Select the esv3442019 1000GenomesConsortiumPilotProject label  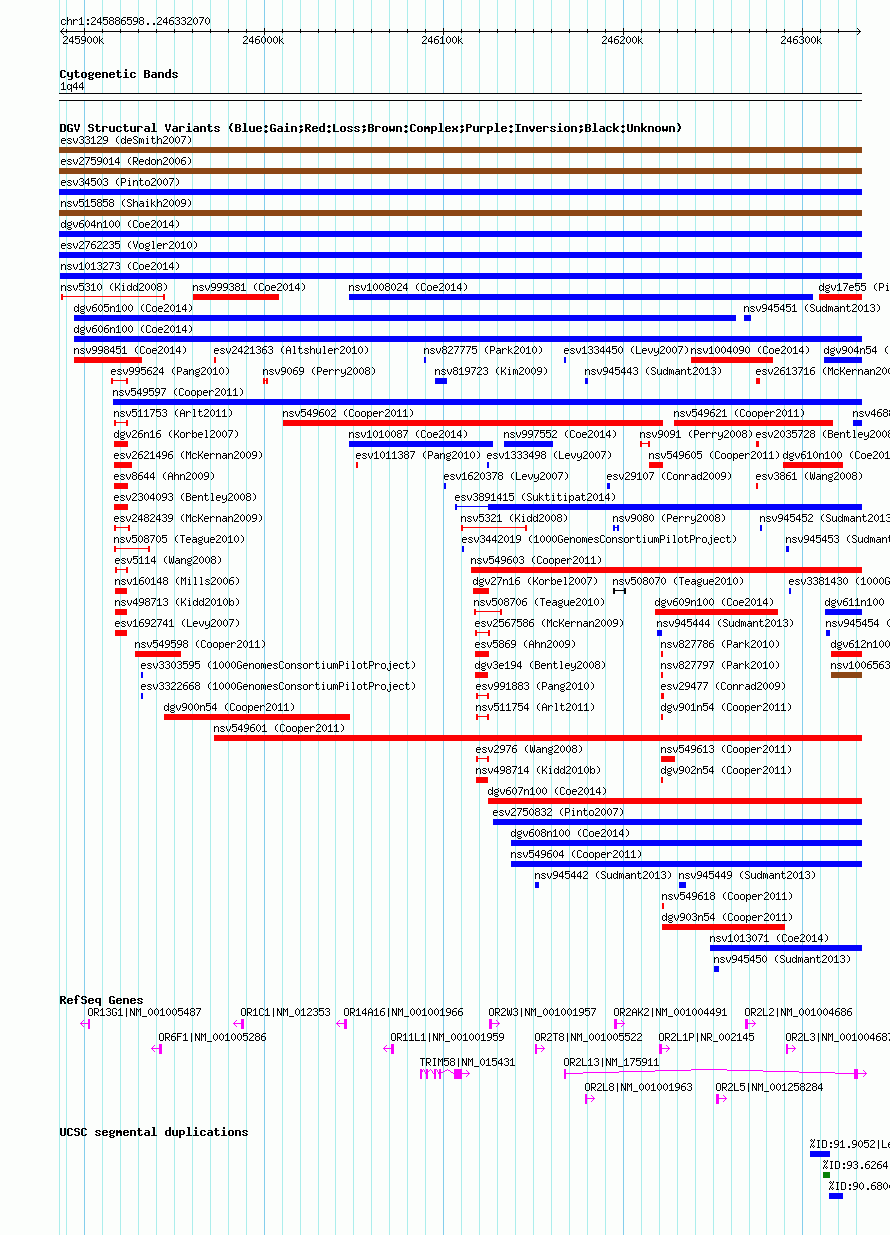(599, 539)
